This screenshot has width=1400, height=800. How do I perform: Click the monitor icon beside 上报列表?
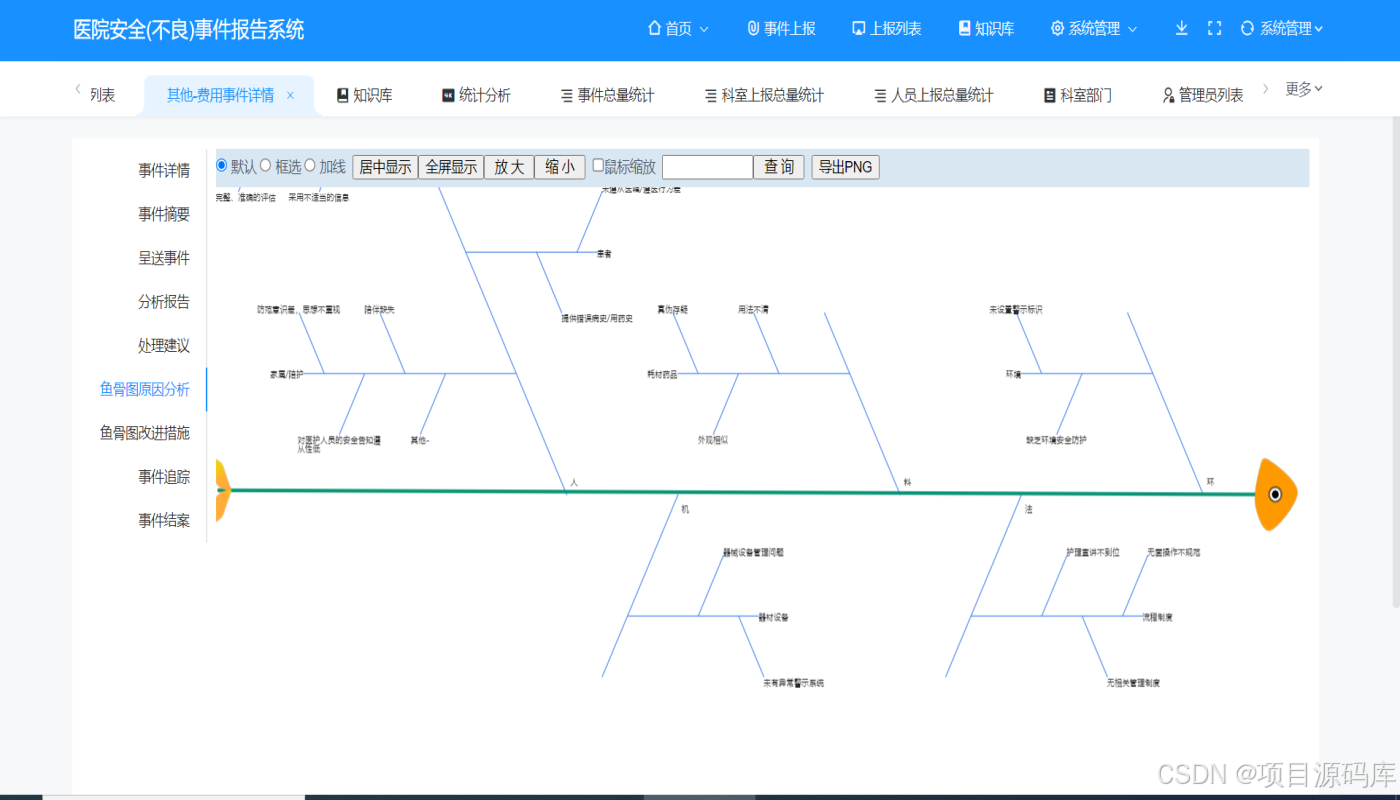(858, 28)
